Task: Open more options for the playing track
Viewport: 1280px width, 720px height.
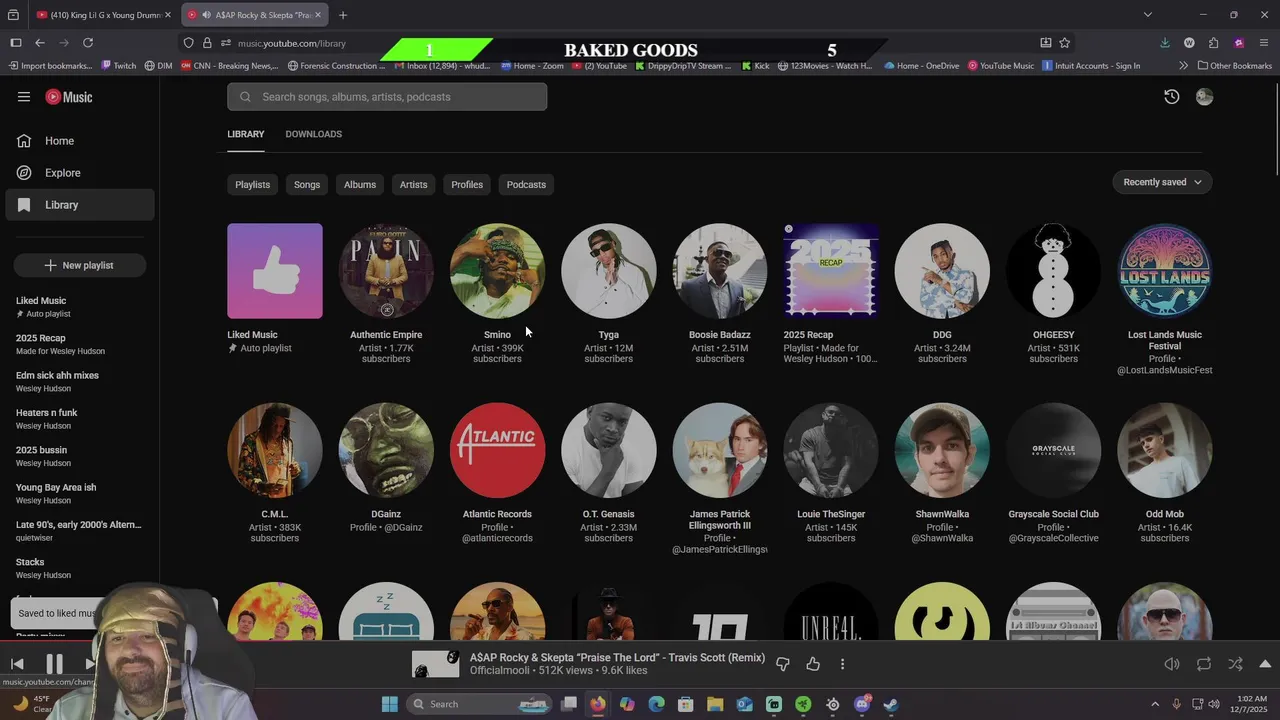Action: (842, 664)
